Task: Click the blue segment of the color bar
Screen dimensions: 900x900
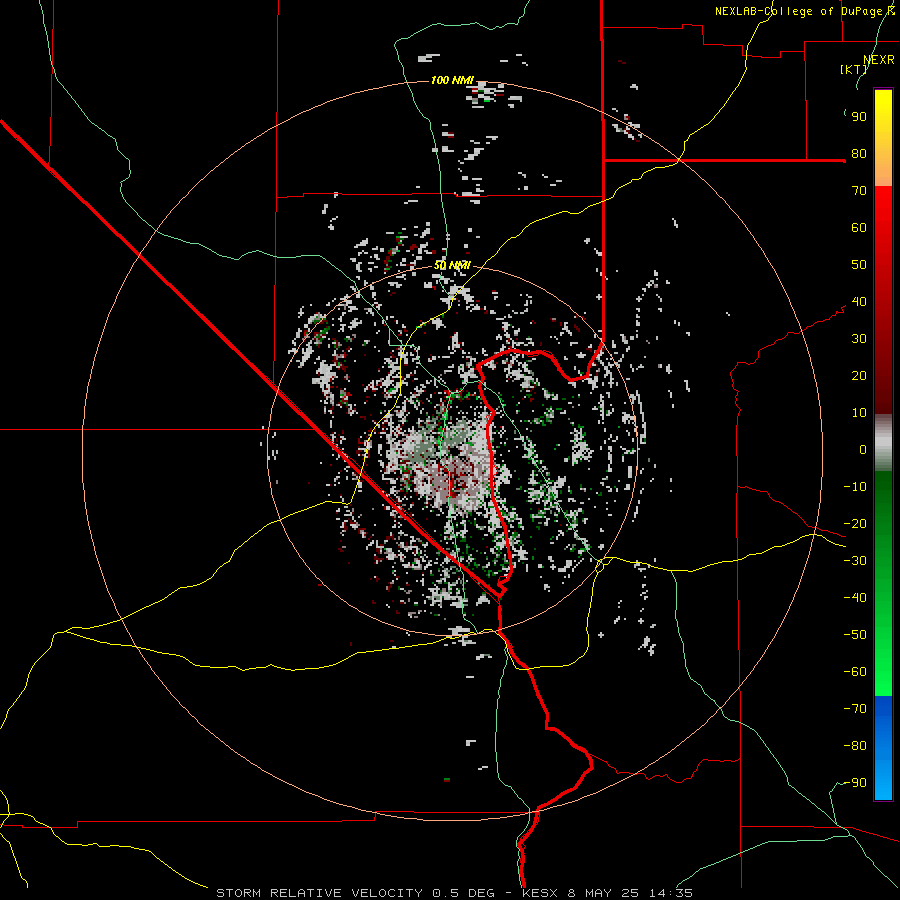Action: click(x=883, y=748)
